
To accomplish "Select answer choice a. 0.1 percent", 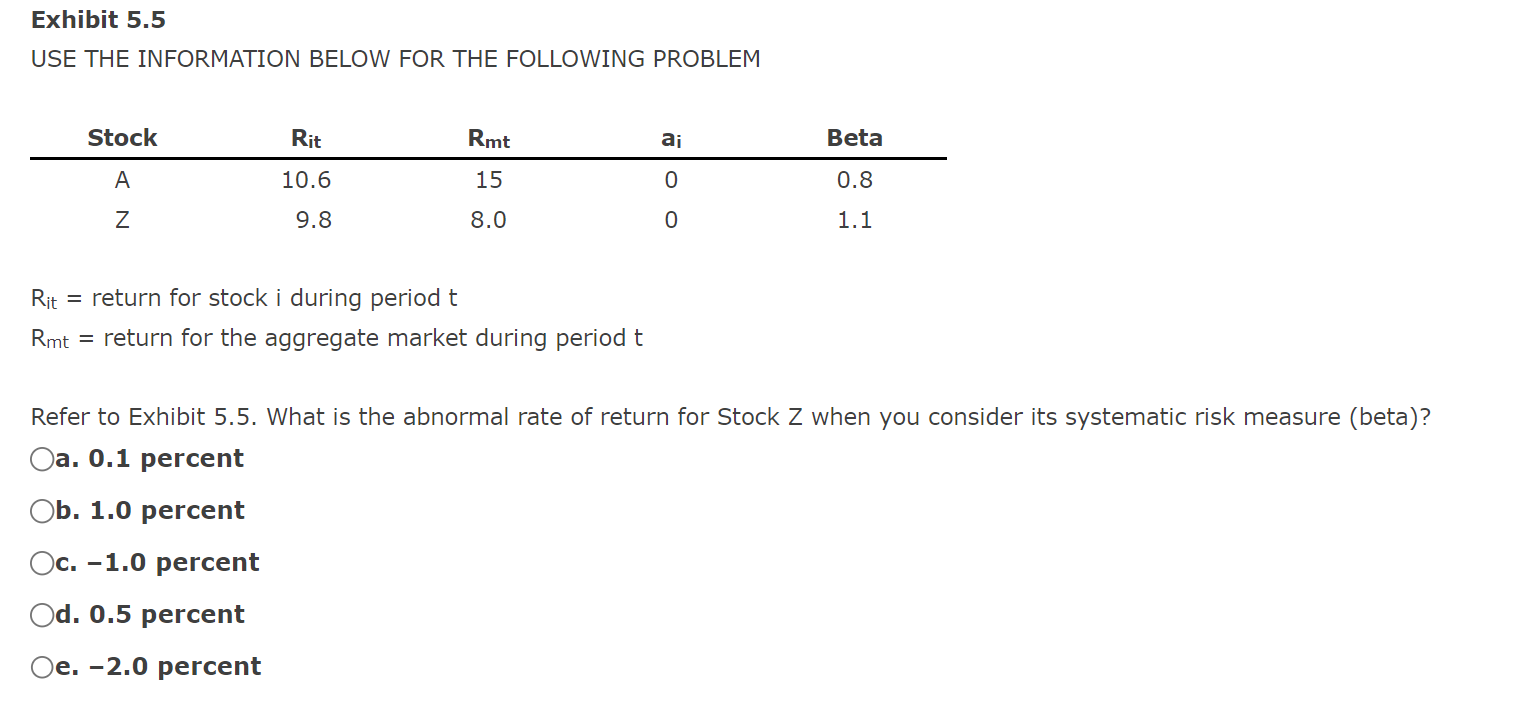I will (41, 459).
